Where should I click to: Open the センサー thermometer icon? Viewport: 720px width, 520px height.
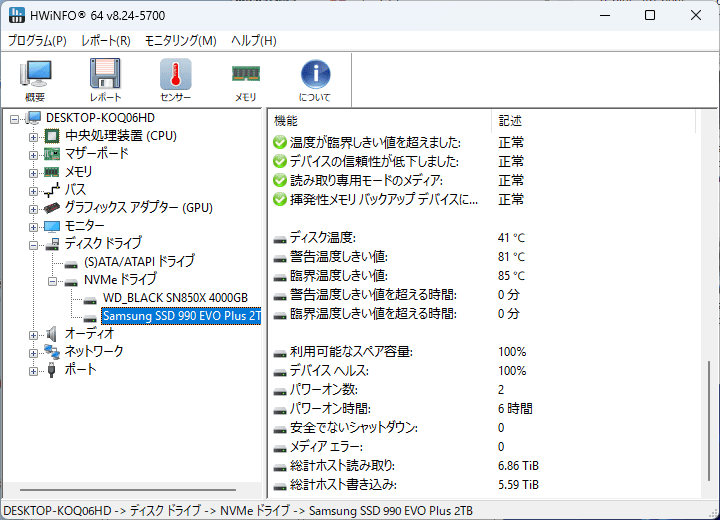coord(175,79)
